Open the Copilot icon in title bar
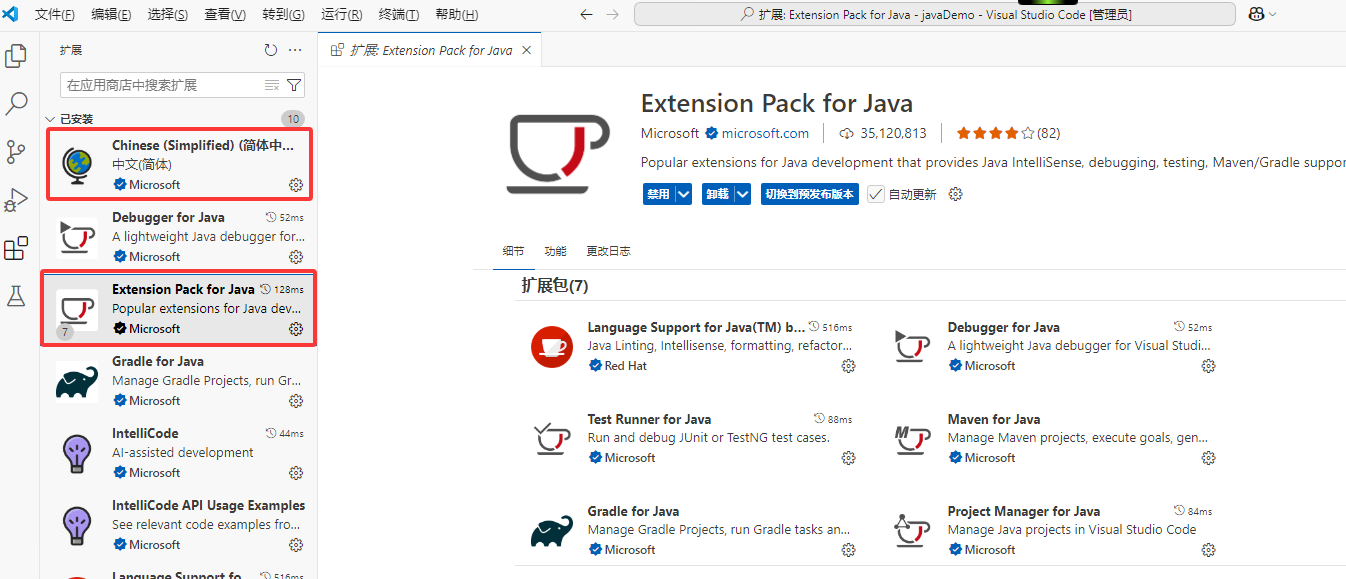 pyautogui.click(x=1256, y=14)
